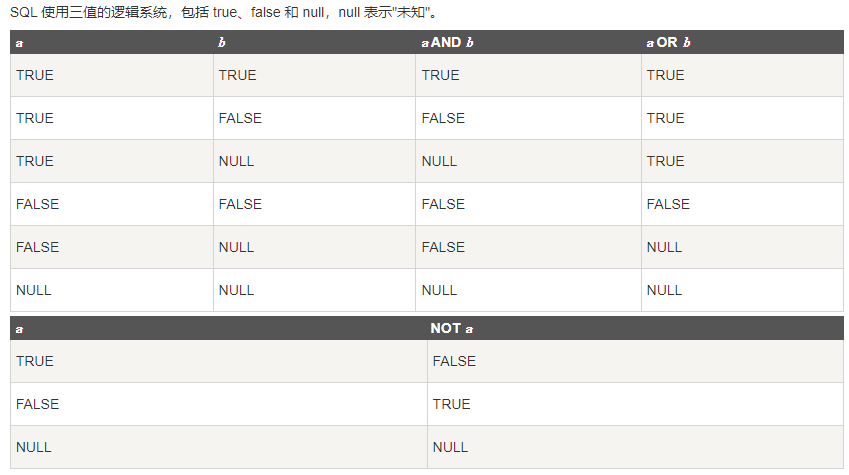This screenshot has height=475, width=849.
Task: Click the intro sentence about SQL three-valued logic
Action: coord(224,12)
